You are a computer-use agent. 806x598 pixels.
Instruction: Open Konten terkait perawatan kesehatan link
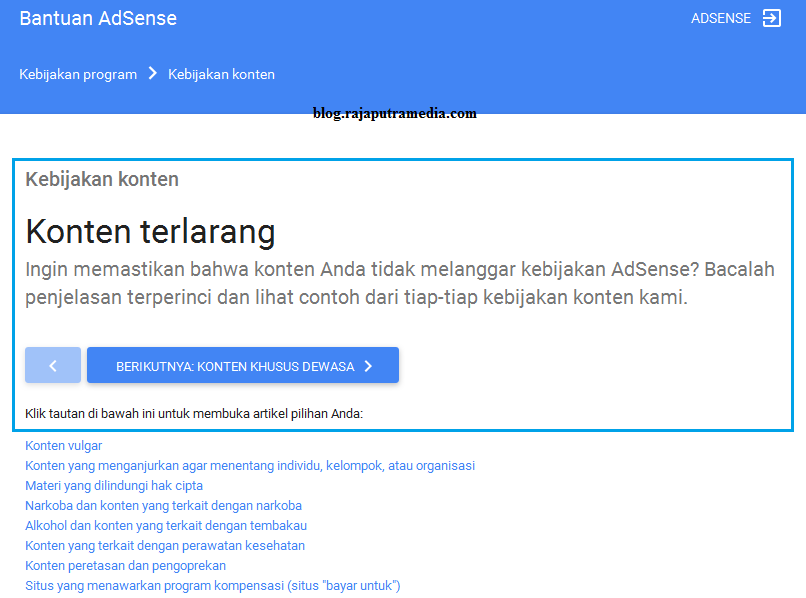coord(165,546)
